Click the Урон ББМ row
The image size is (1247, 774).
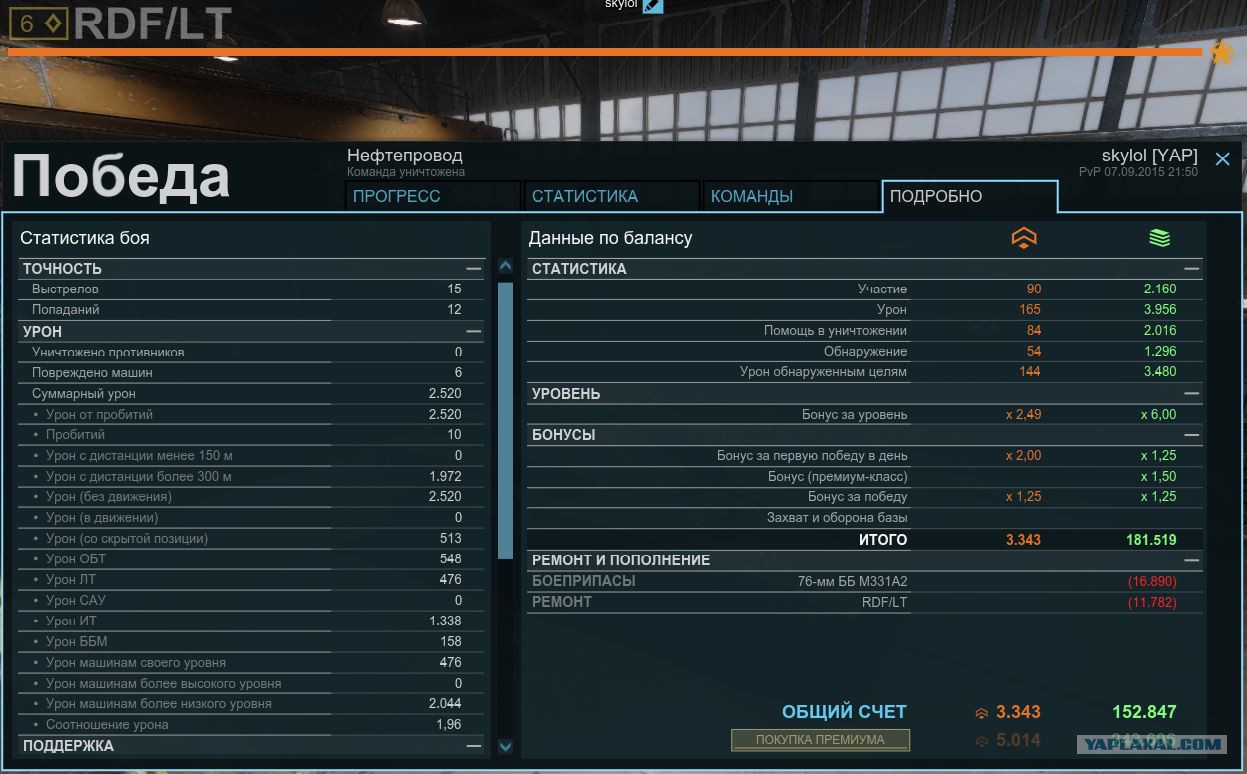coord(251,641)
